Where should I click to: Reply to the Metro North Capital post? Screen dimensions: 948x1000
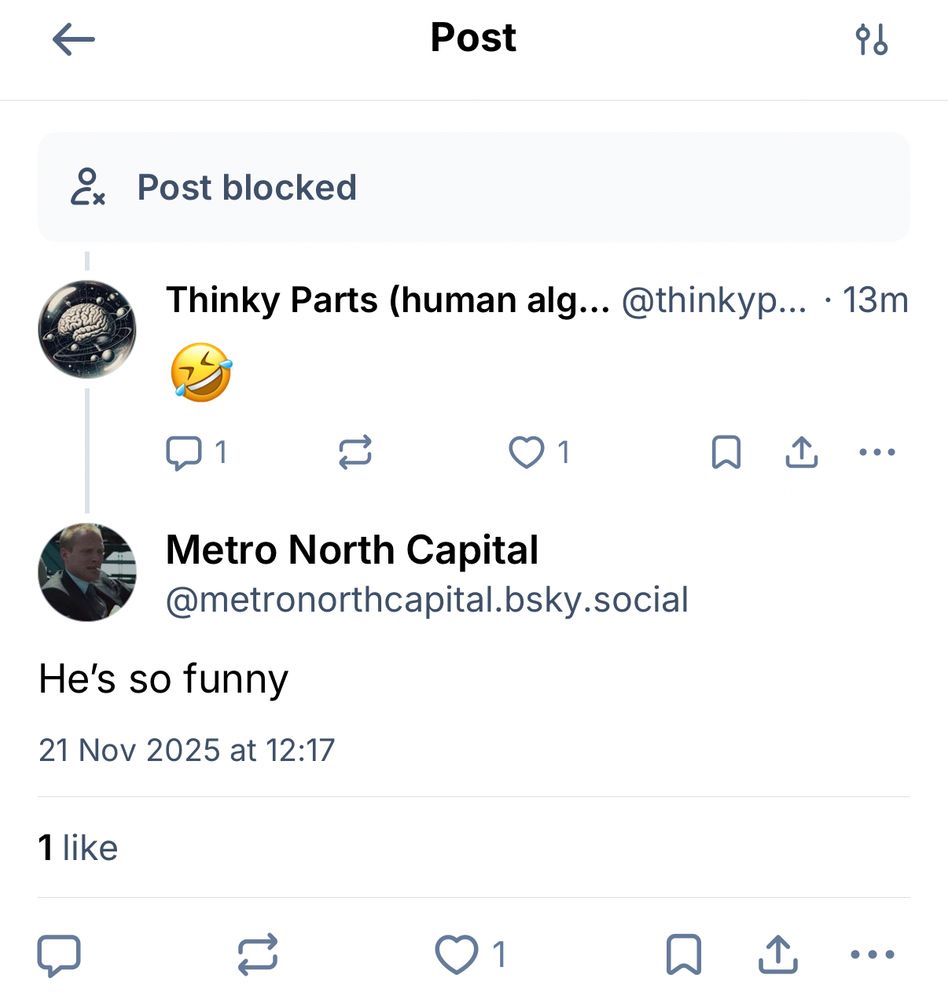[59, 955]
